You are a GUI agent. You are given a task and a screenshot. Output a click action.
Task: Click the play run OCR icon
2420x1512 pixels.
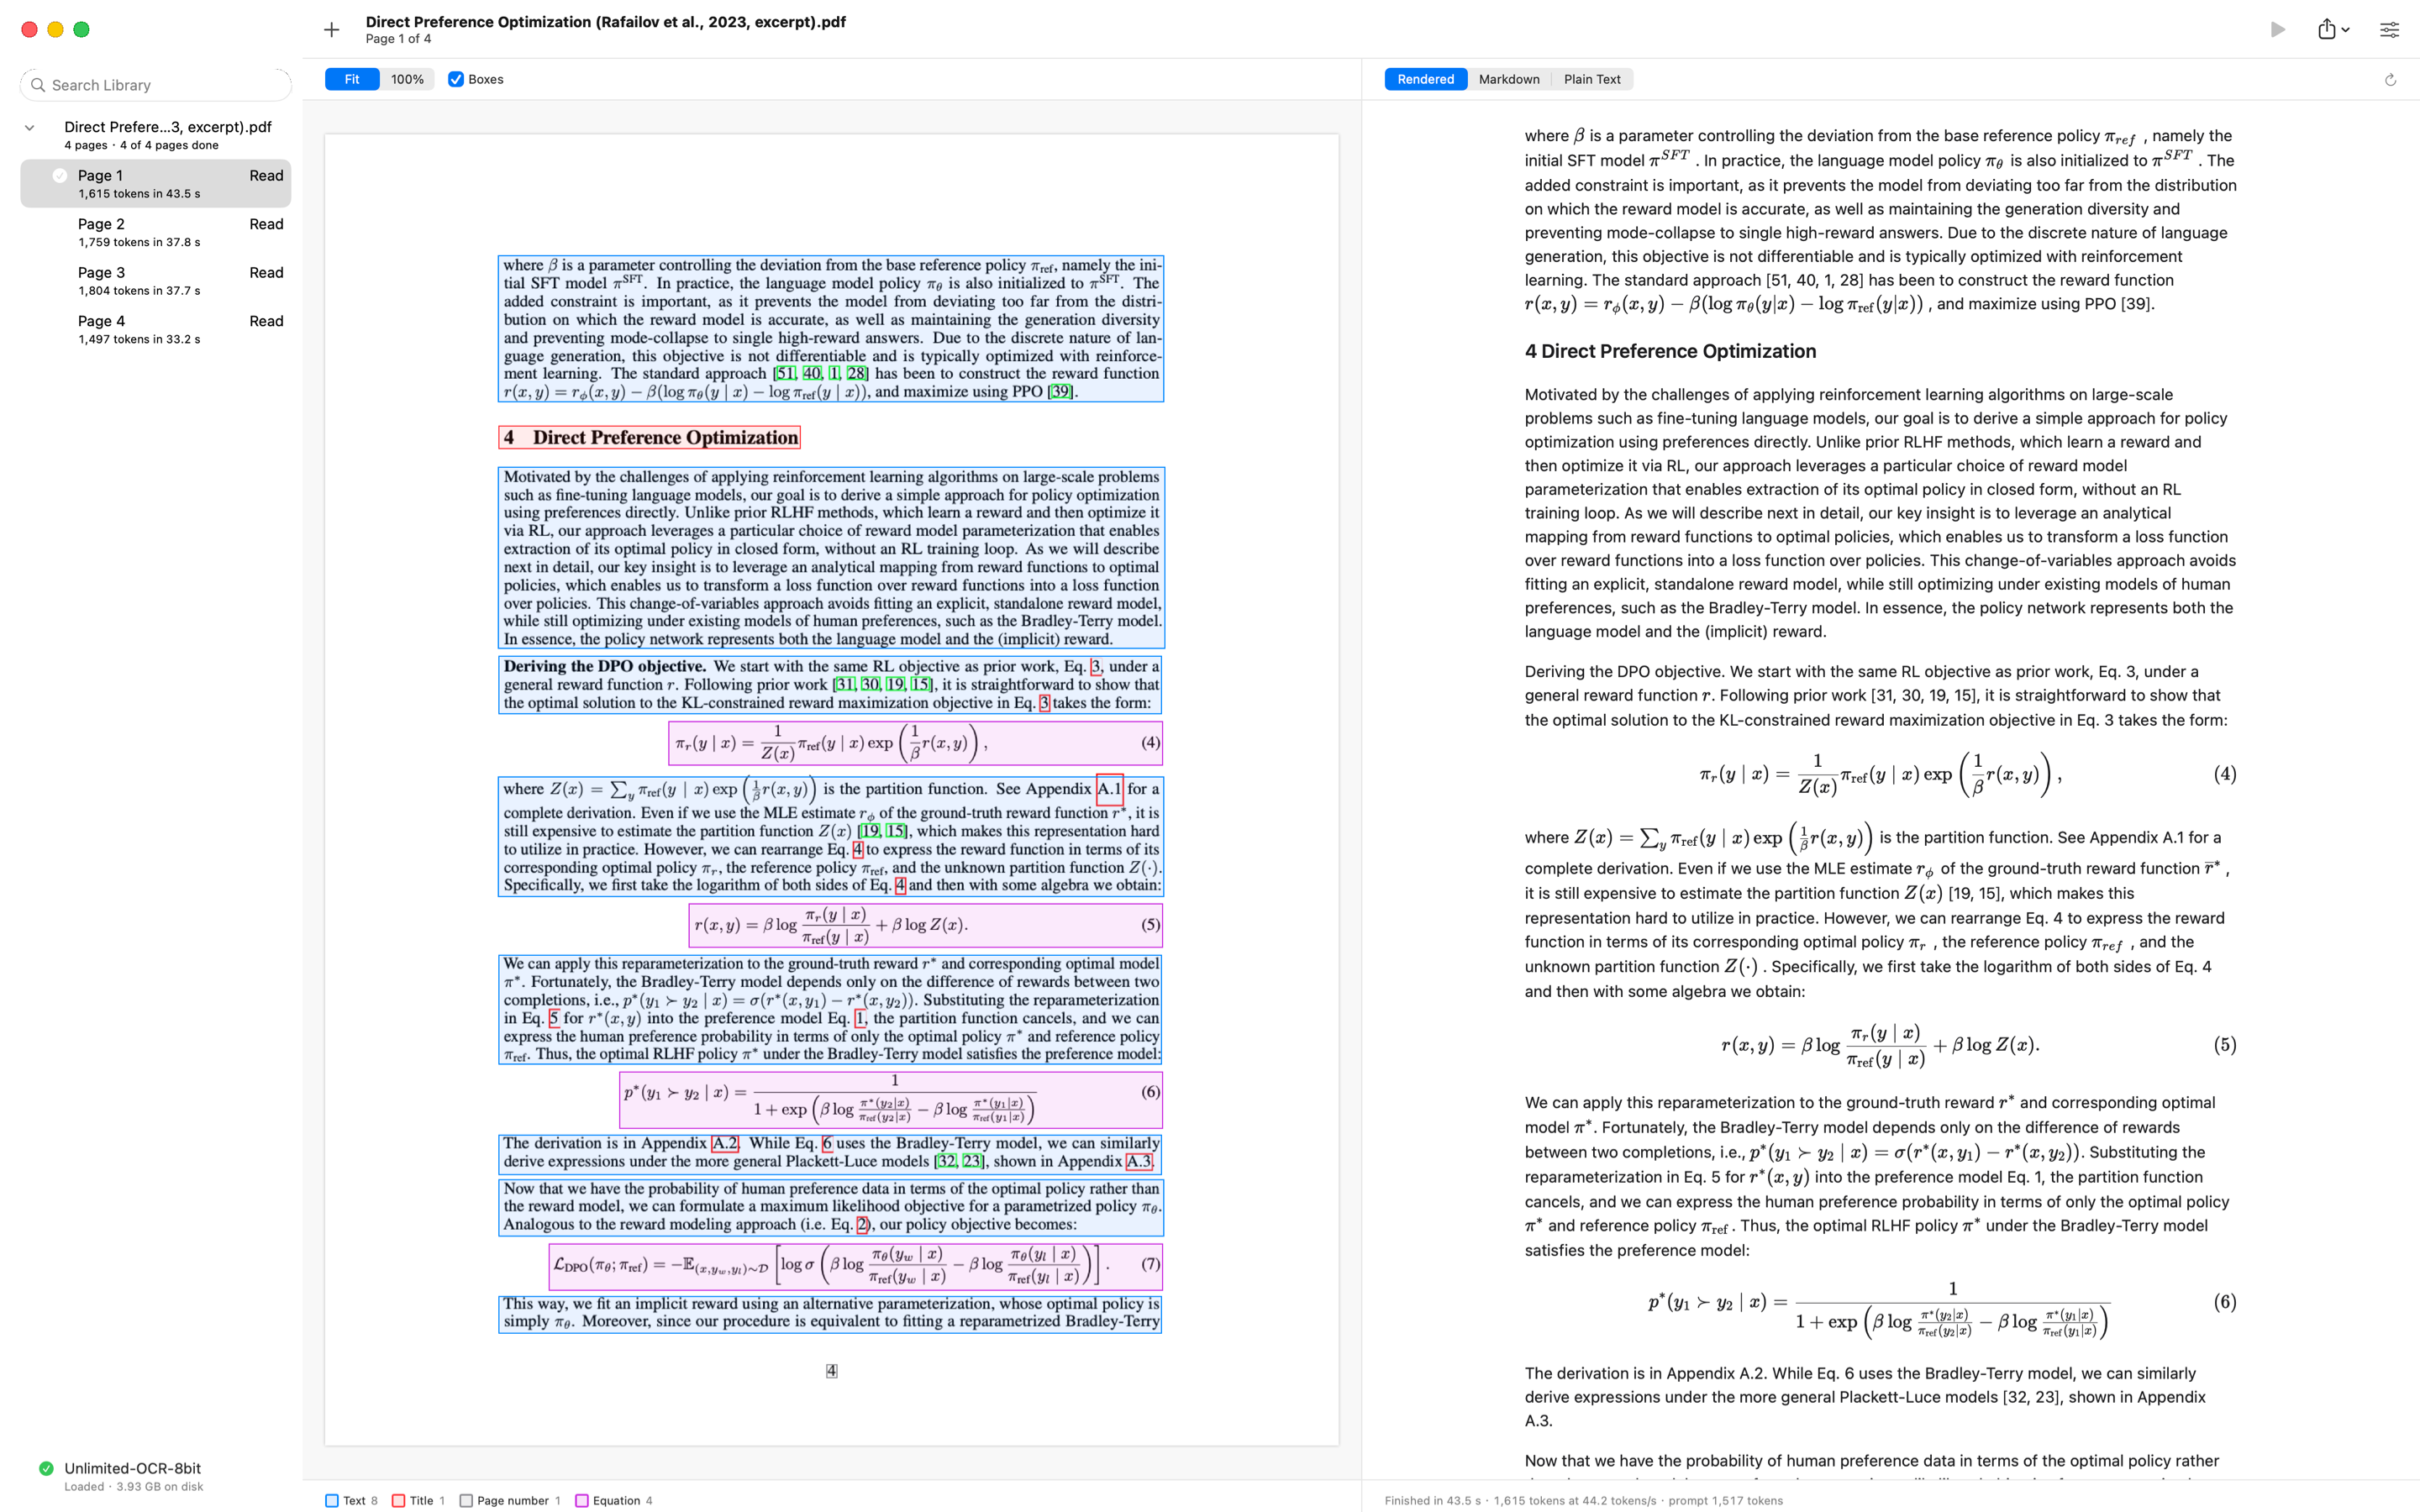coord(2278,30)
